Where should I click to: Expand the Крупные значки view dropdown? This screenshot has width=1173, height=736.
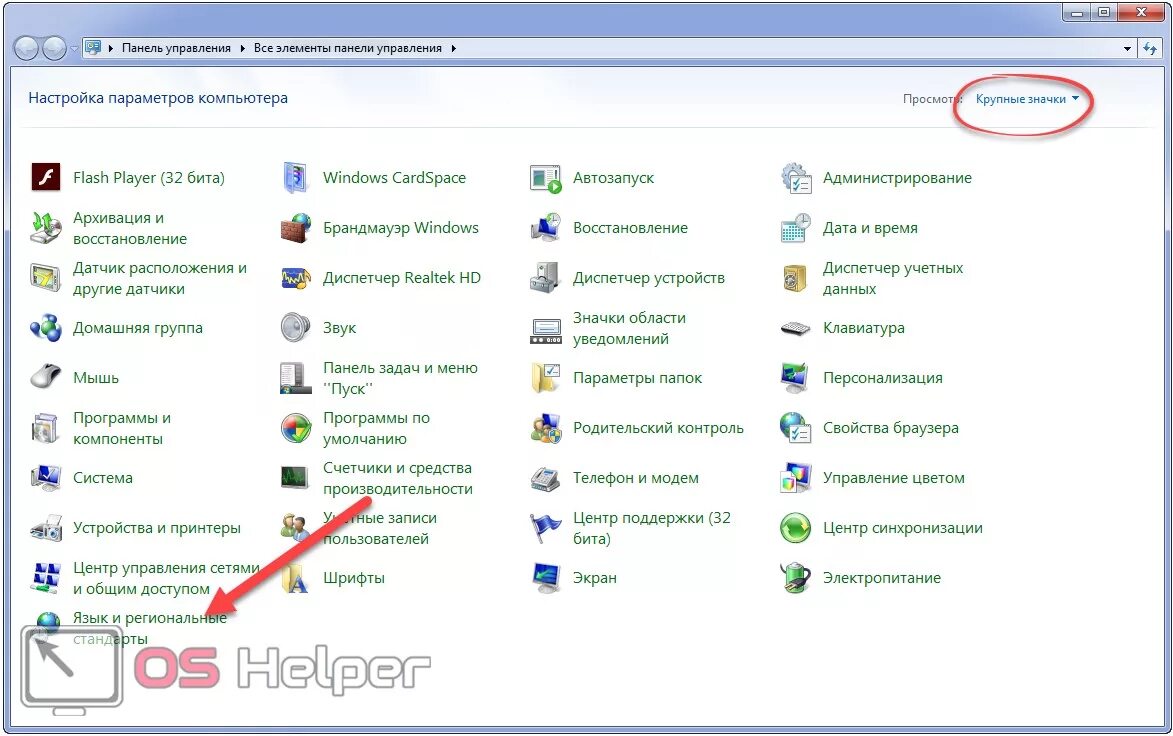tap(1027, 99)
